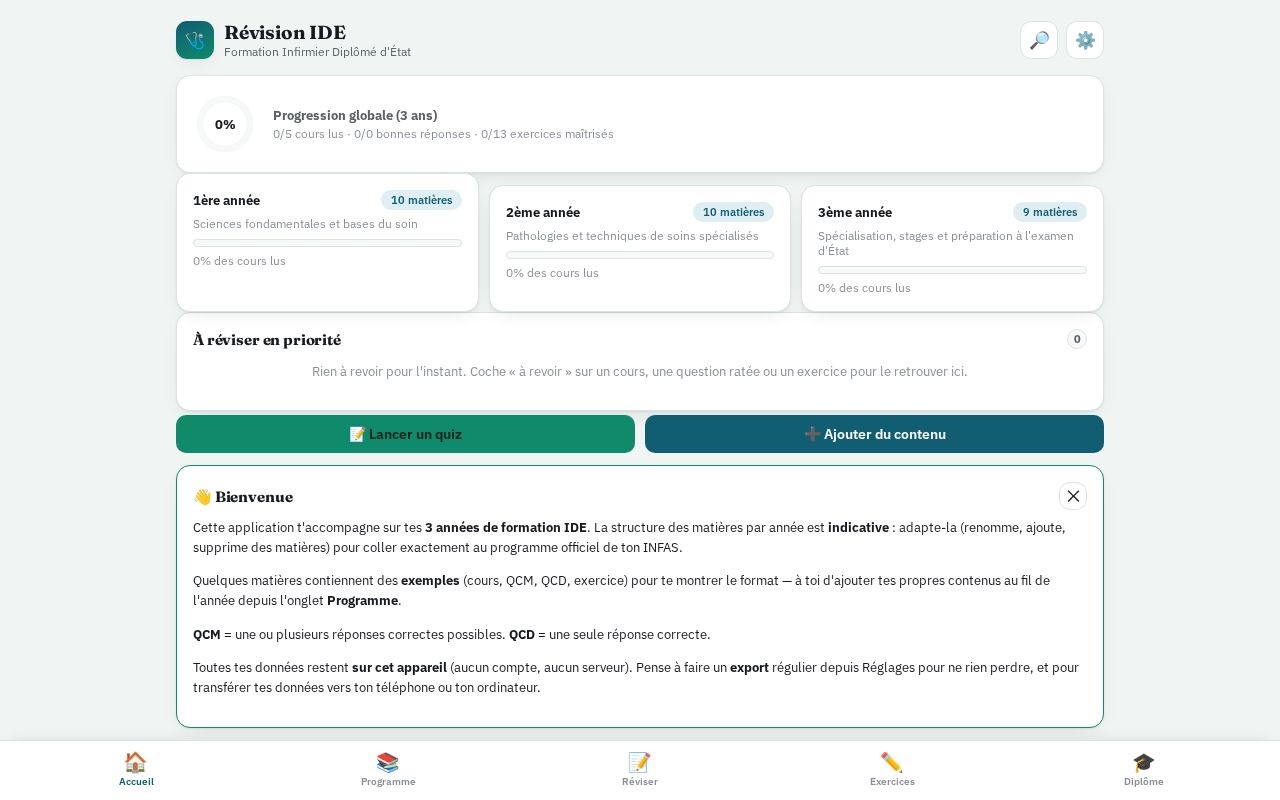
Task: Start a quiz with Lancer un quiz
Action: coord(405,434)
